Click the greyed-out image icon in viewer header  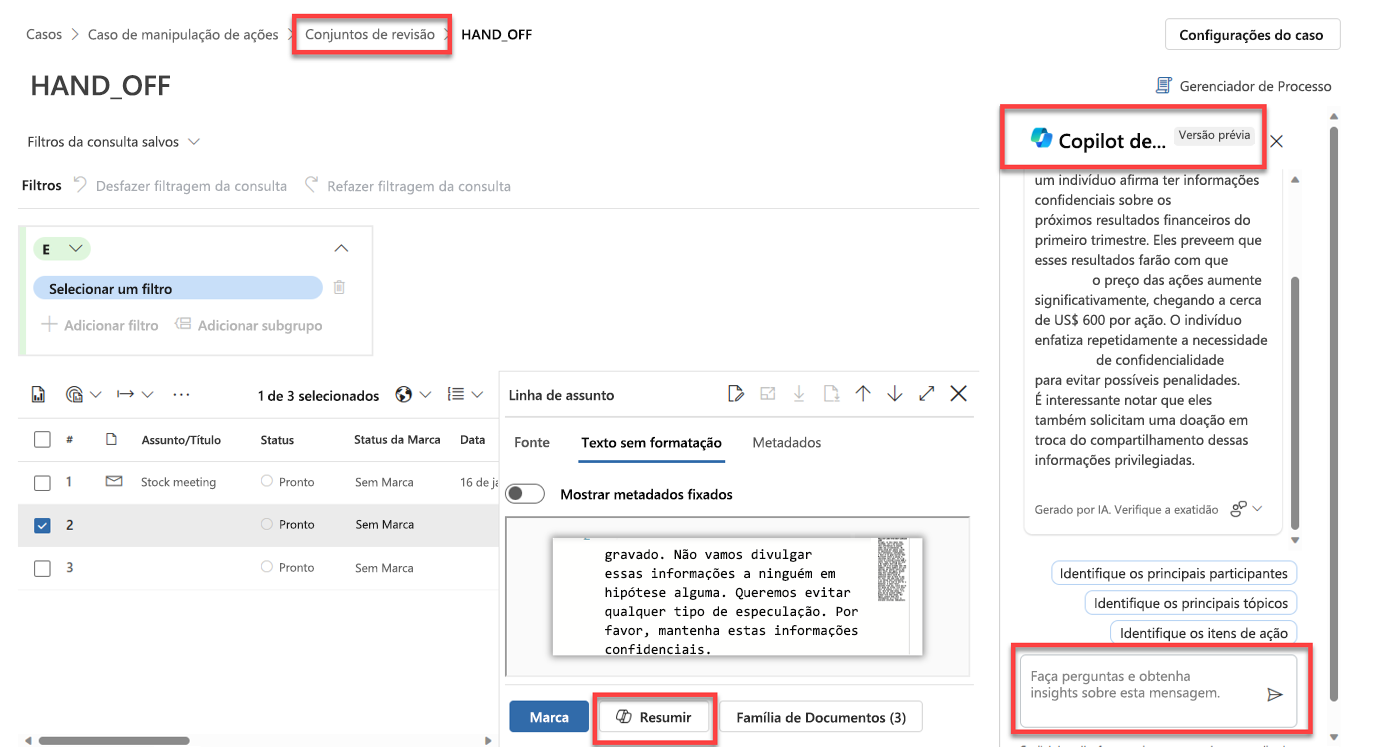768,394
